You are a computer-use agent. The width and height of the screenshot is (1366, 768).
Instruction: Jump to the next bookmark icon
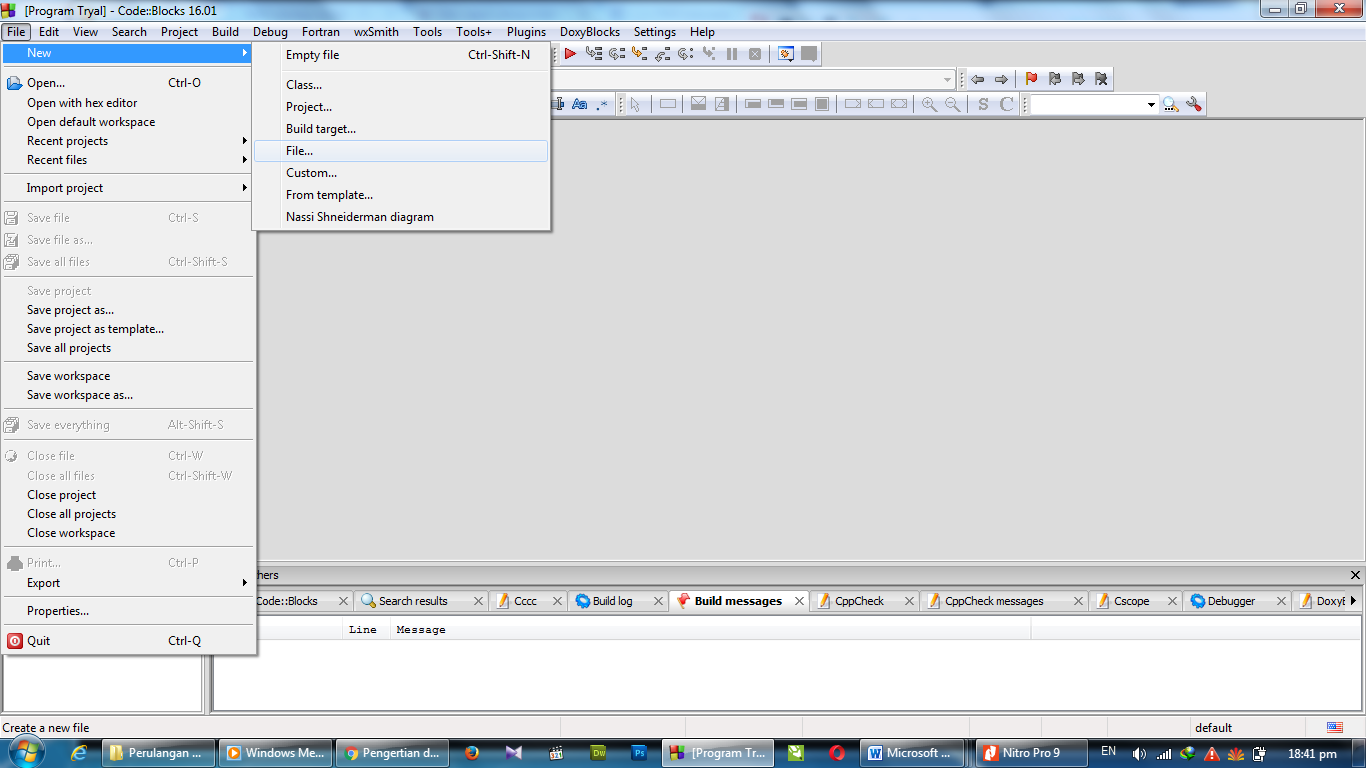pyautogui.click(x=1079, y=80)
